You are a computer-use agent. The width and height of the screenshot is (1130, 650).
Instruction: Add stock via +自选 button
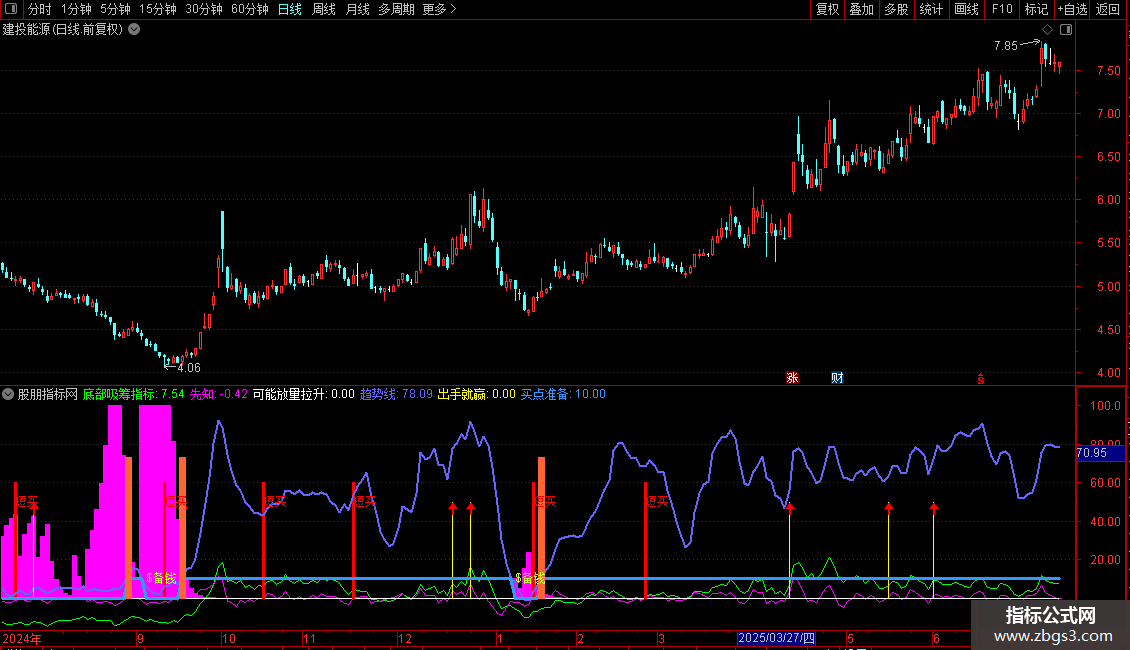(x=1072, y=9)
